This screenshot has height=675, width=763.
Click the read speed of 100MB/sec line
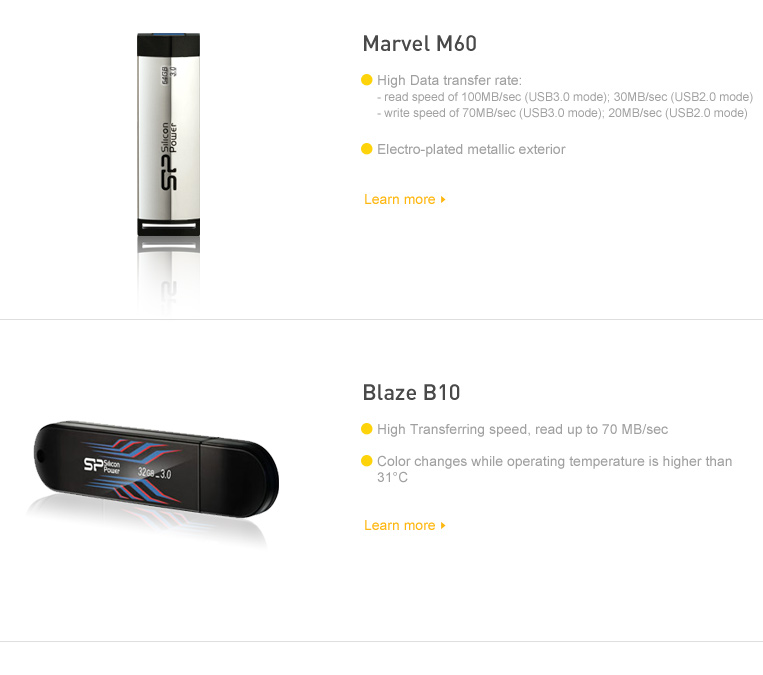tap(565, 97)
